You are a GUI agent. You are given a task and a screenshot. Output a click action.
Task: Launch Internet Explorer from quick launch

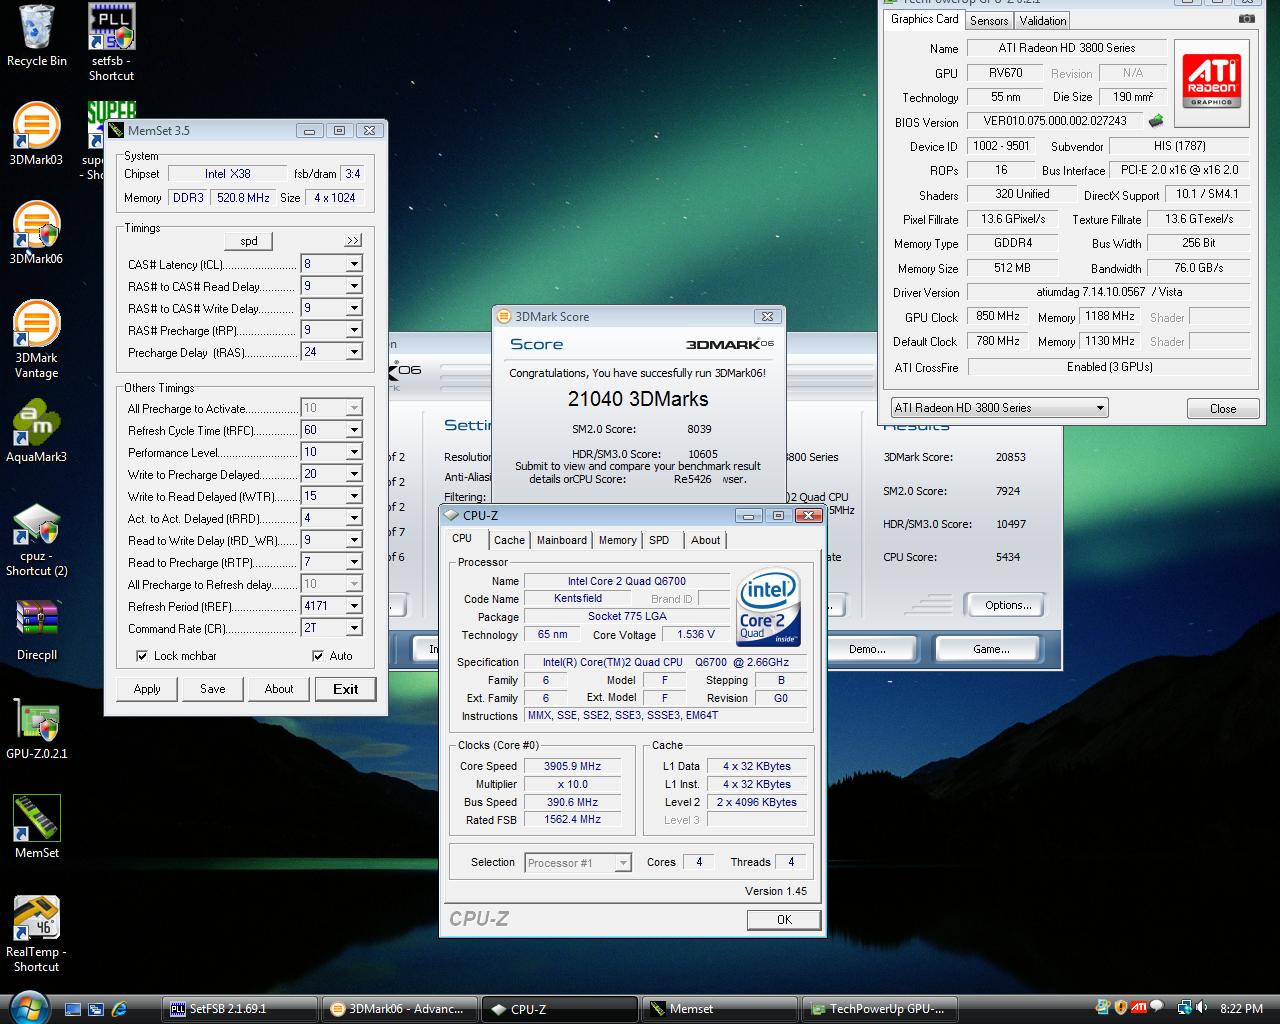click(120, 1009)
